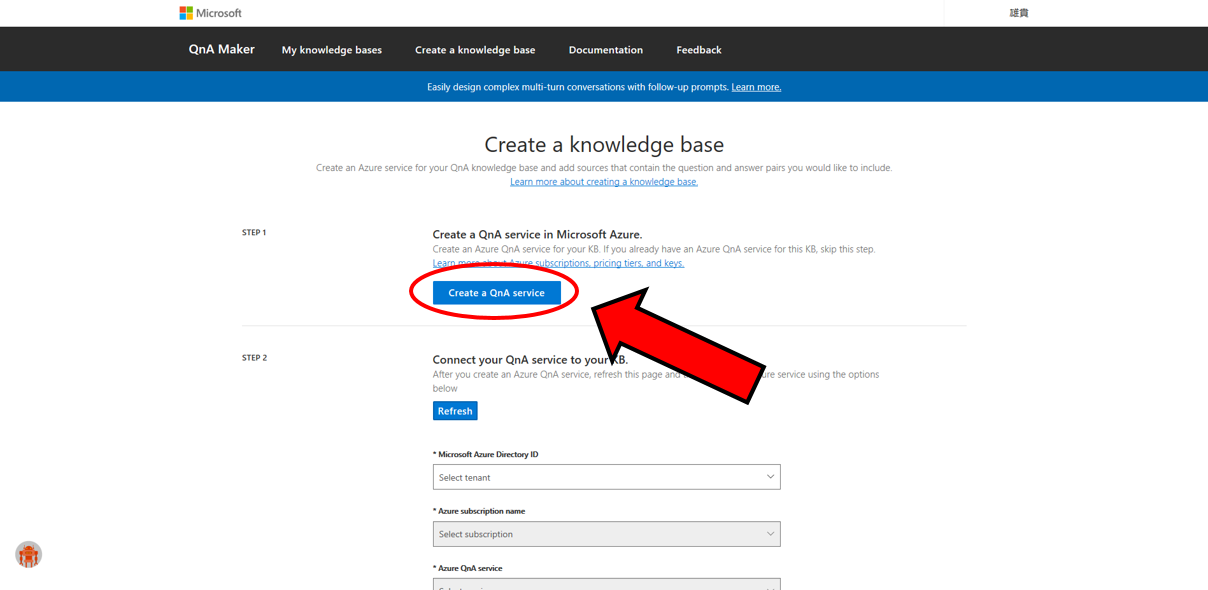Click heading Create a QnA service in Microsoft Azure
Screen dimensions: 1208x590
coord(538,235)
